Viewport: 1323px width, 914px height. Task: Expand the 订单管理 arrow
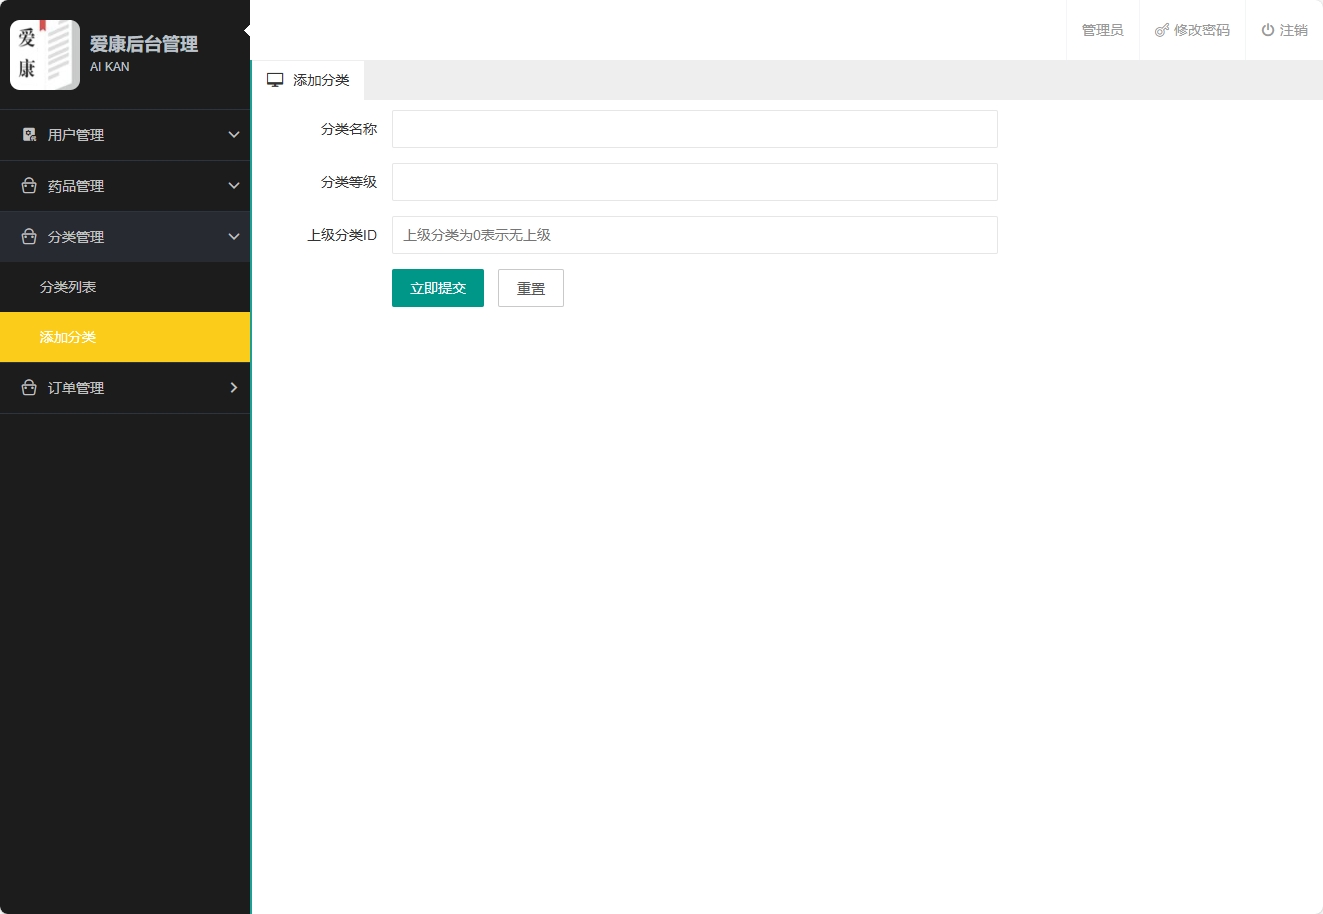click(234, 387)
